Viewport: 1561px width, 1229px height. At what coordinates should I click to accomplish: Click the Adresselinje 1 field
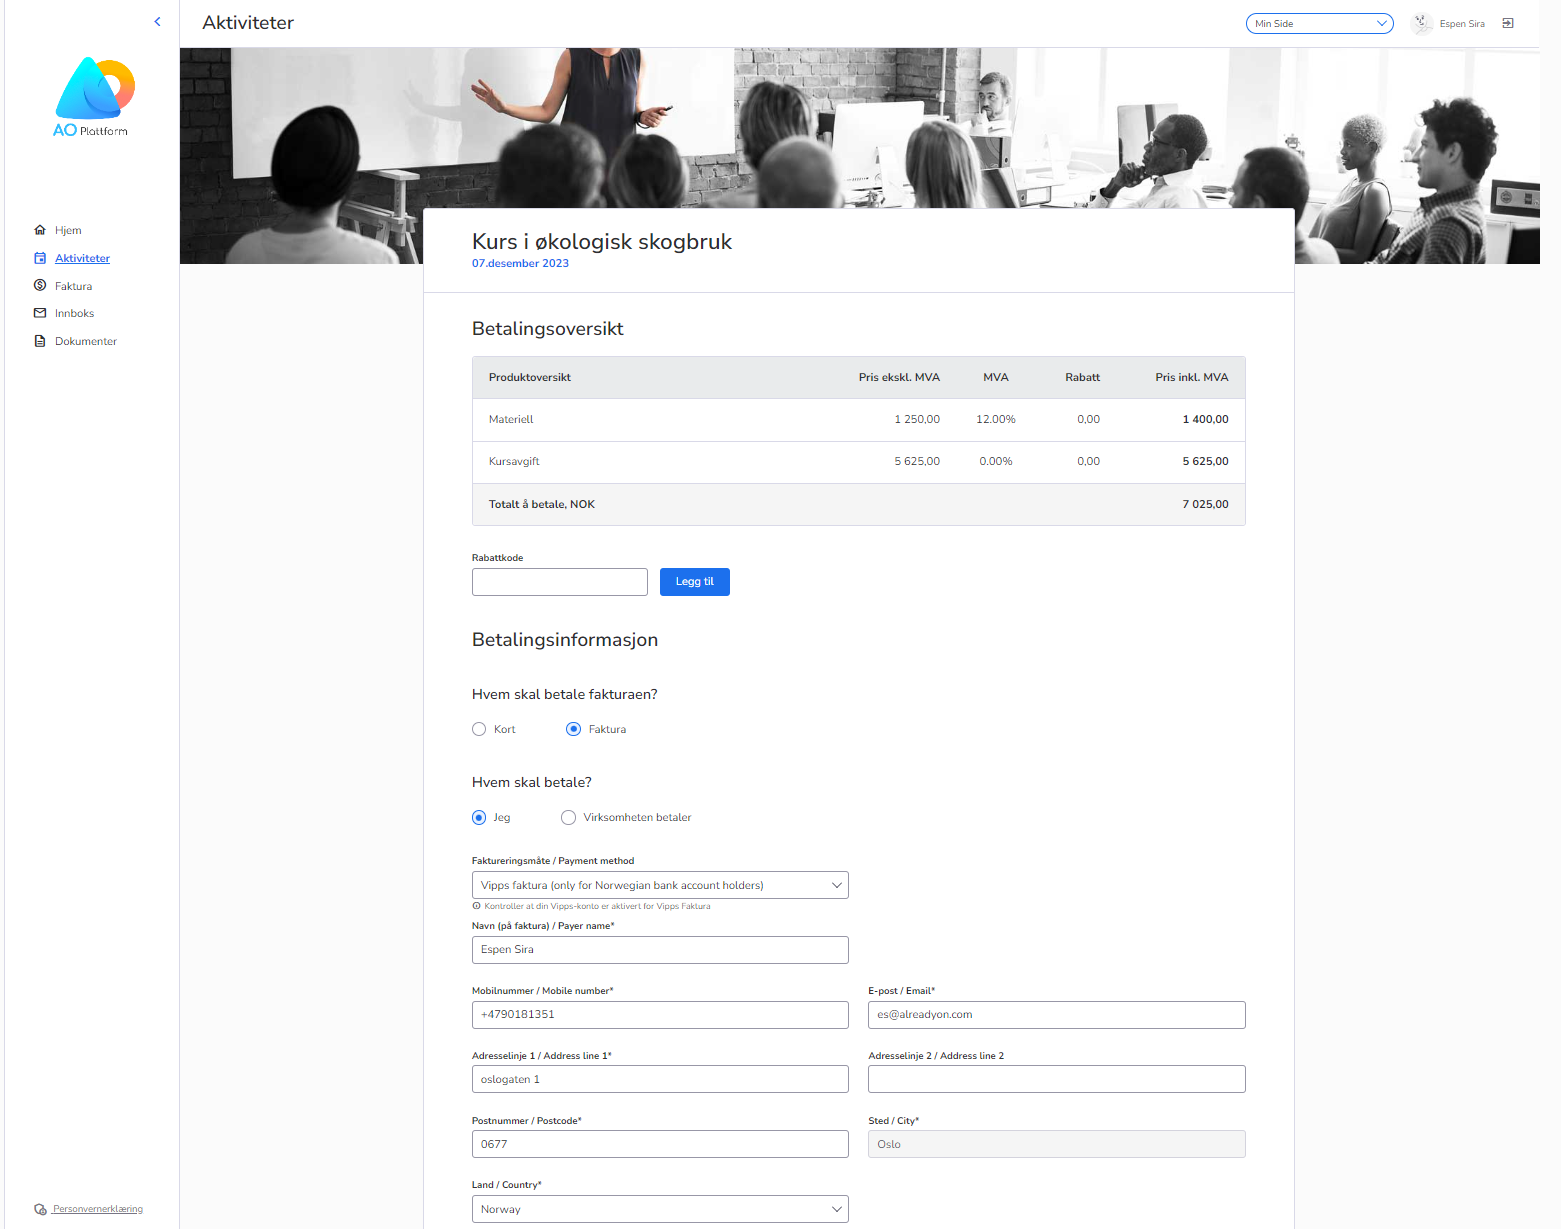tap(660, 1079)
